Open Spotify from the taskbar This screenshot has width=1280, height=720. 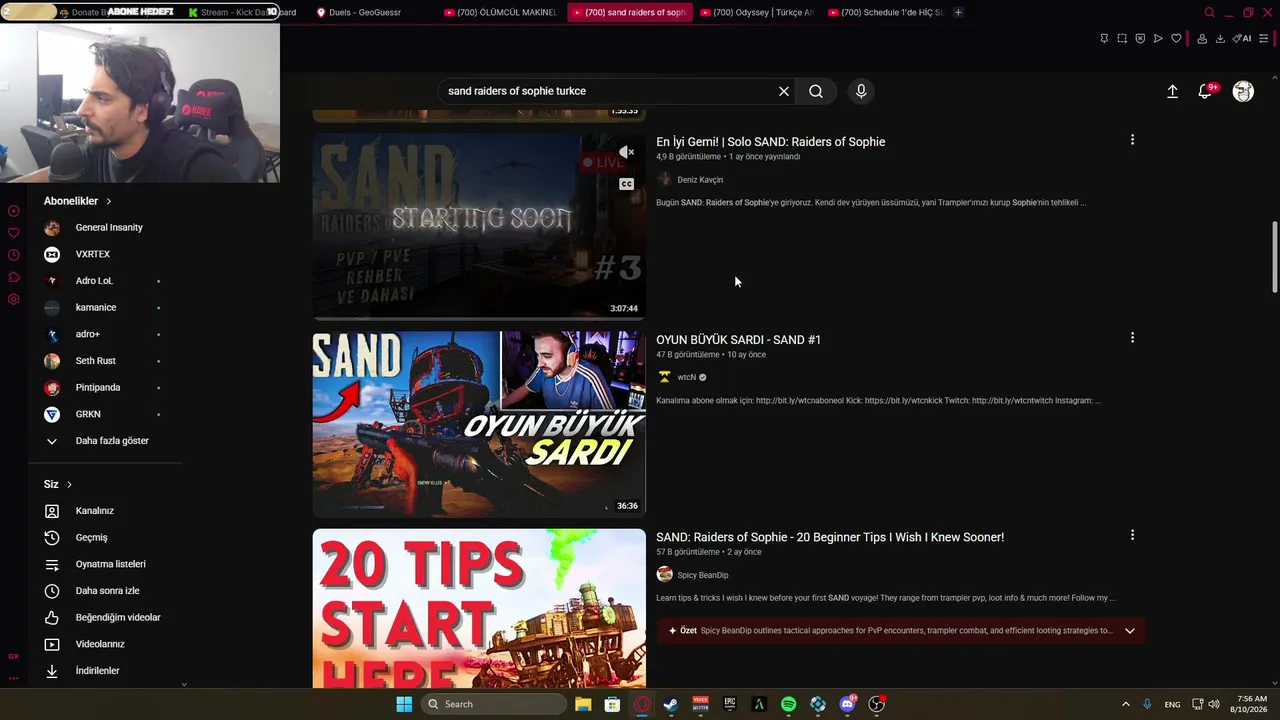point(788,704)
